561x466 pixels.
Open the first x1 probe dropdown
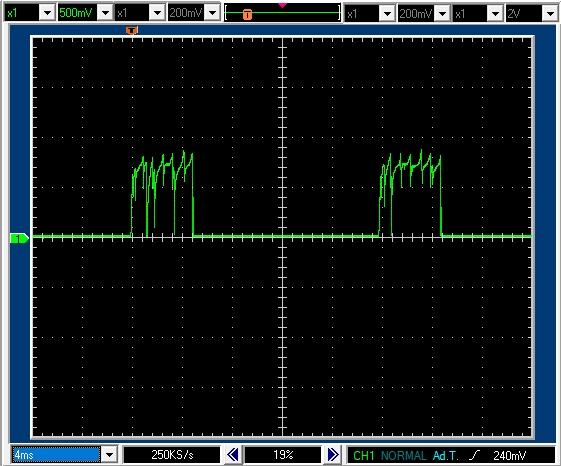click(48, 13)
